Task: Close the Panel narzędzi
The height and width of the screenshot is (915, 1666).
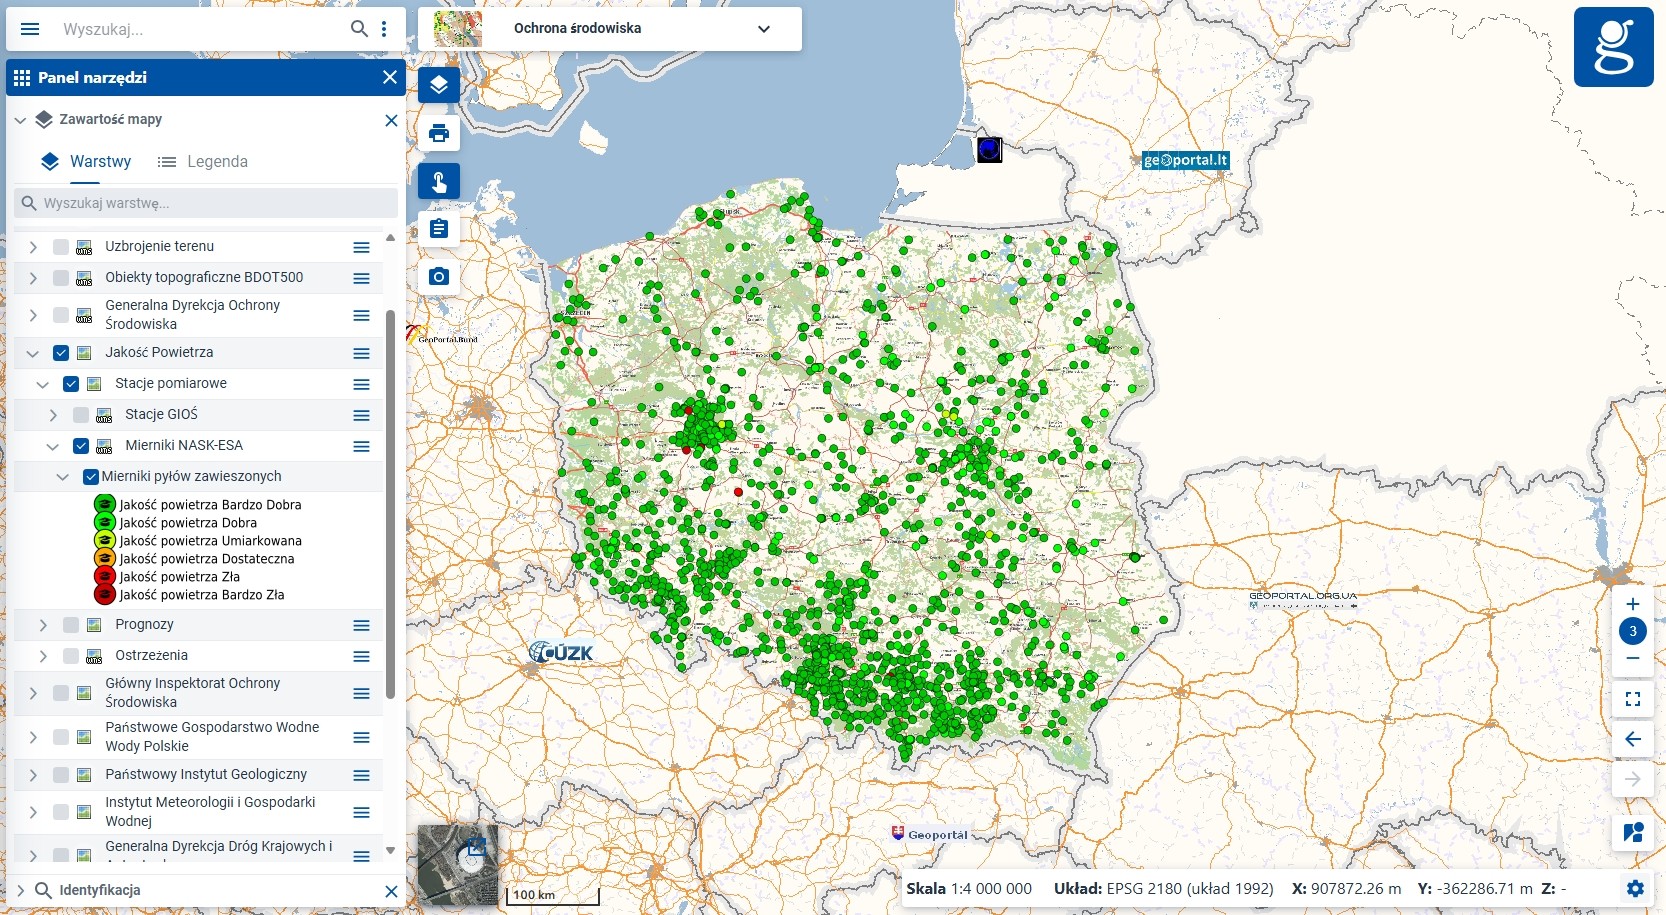Action: click(x=390, y=77)
